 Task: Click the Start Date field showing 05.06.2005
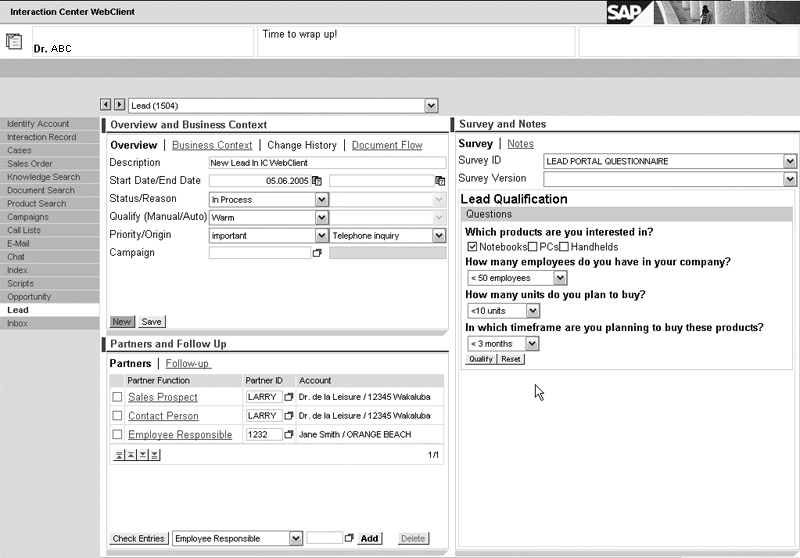click(x=260, y=181)
